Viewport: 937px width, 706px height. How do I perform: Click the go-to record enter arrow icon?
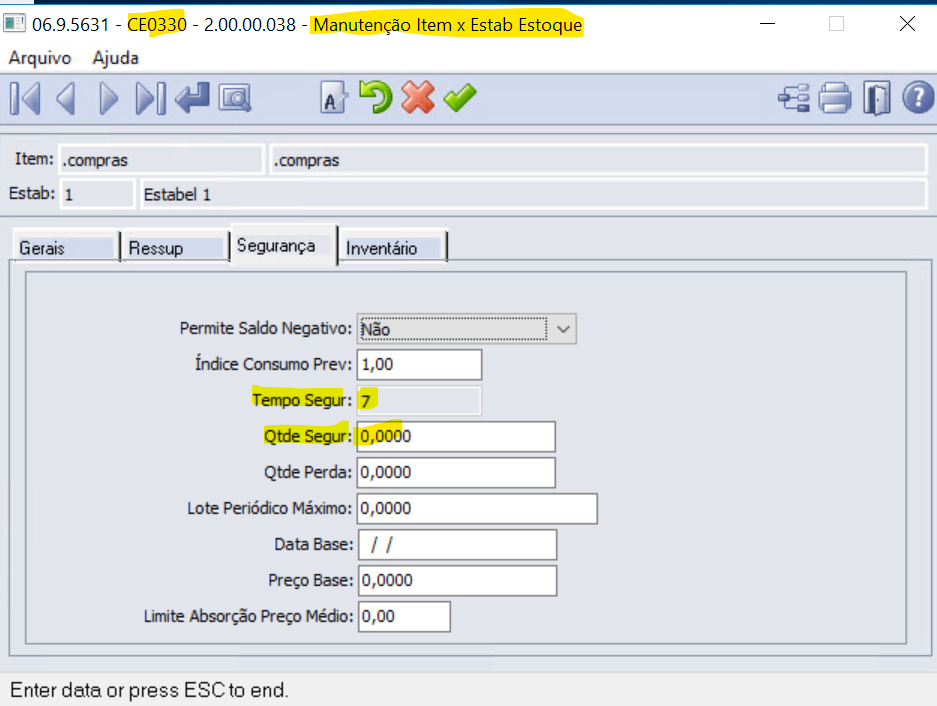pyautogui.click(x=192, y=97)
